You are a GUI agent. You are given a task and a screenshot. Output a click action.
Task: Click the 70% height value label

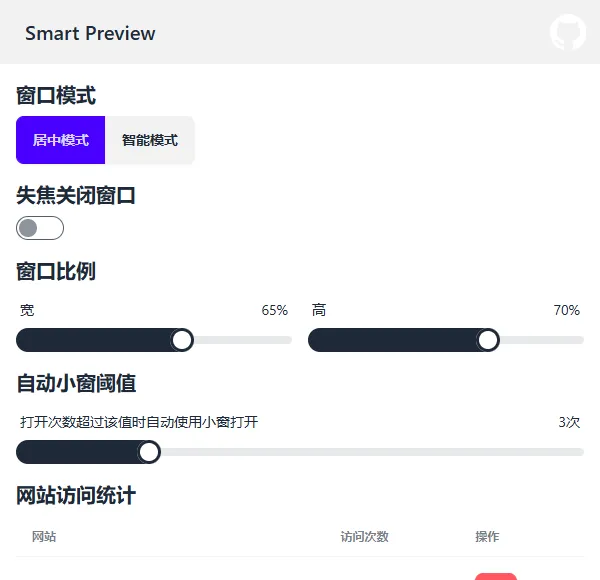(x=567, y=310)
